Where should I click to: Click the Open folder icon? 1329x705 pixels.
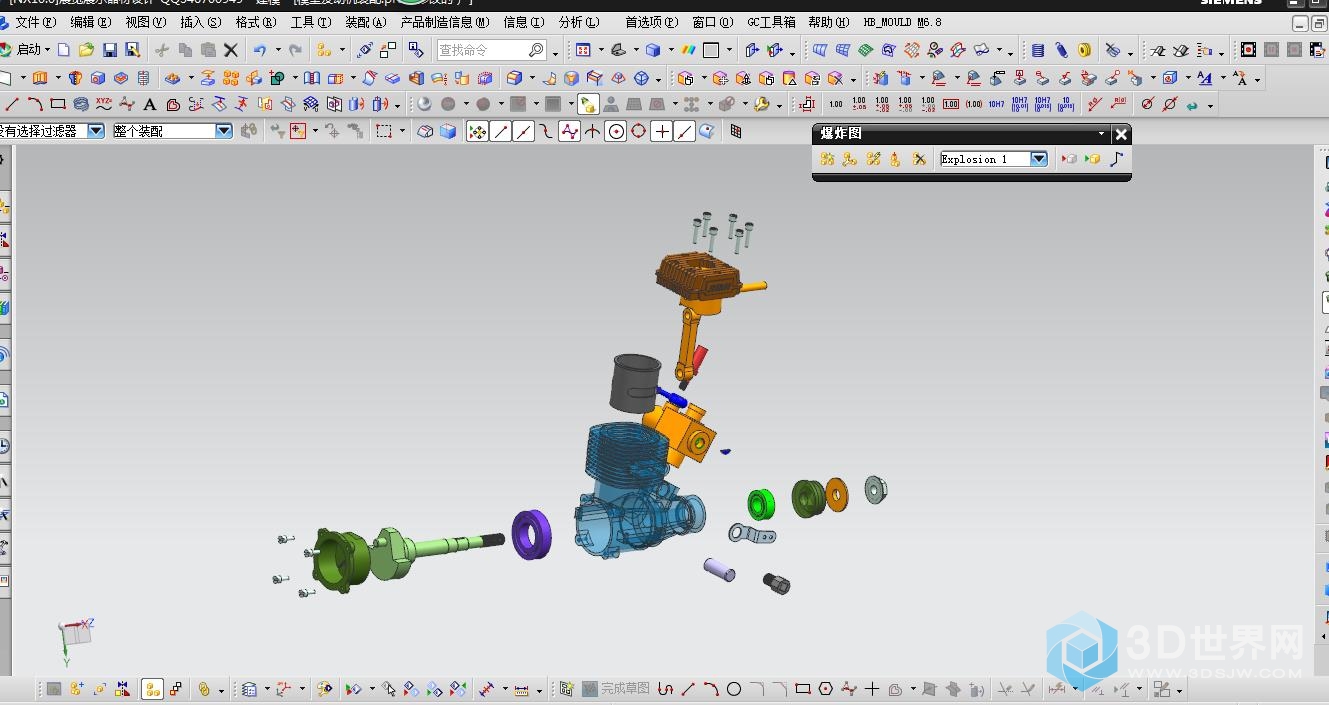click(86, 50)
